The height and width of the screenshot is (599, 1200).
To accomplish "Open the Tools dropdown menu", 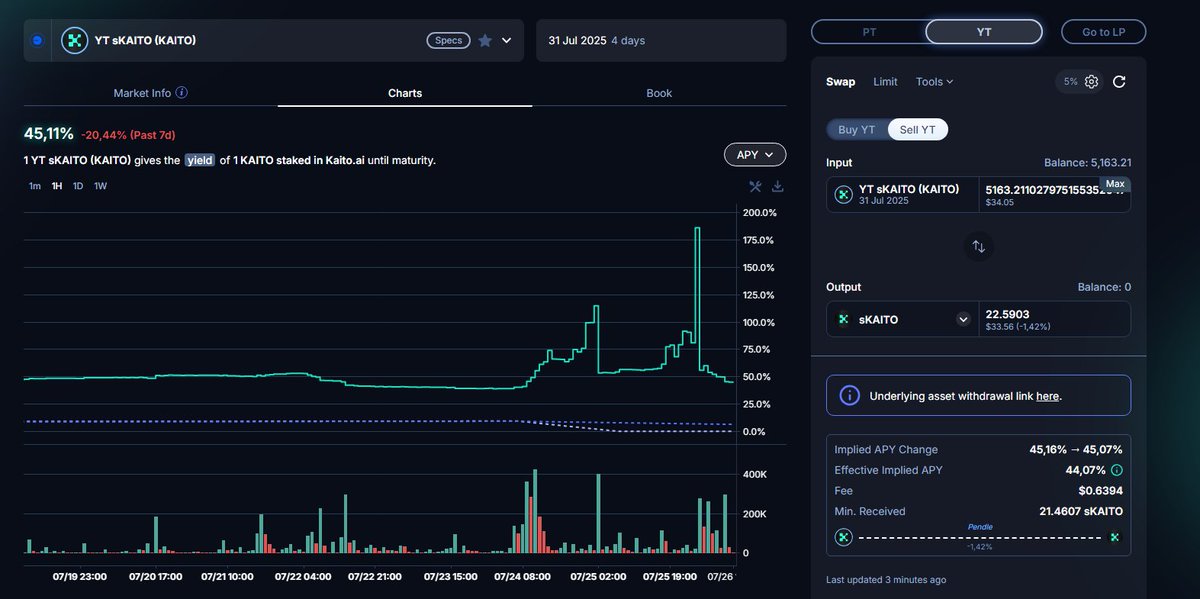I will (x=935, y=82).
